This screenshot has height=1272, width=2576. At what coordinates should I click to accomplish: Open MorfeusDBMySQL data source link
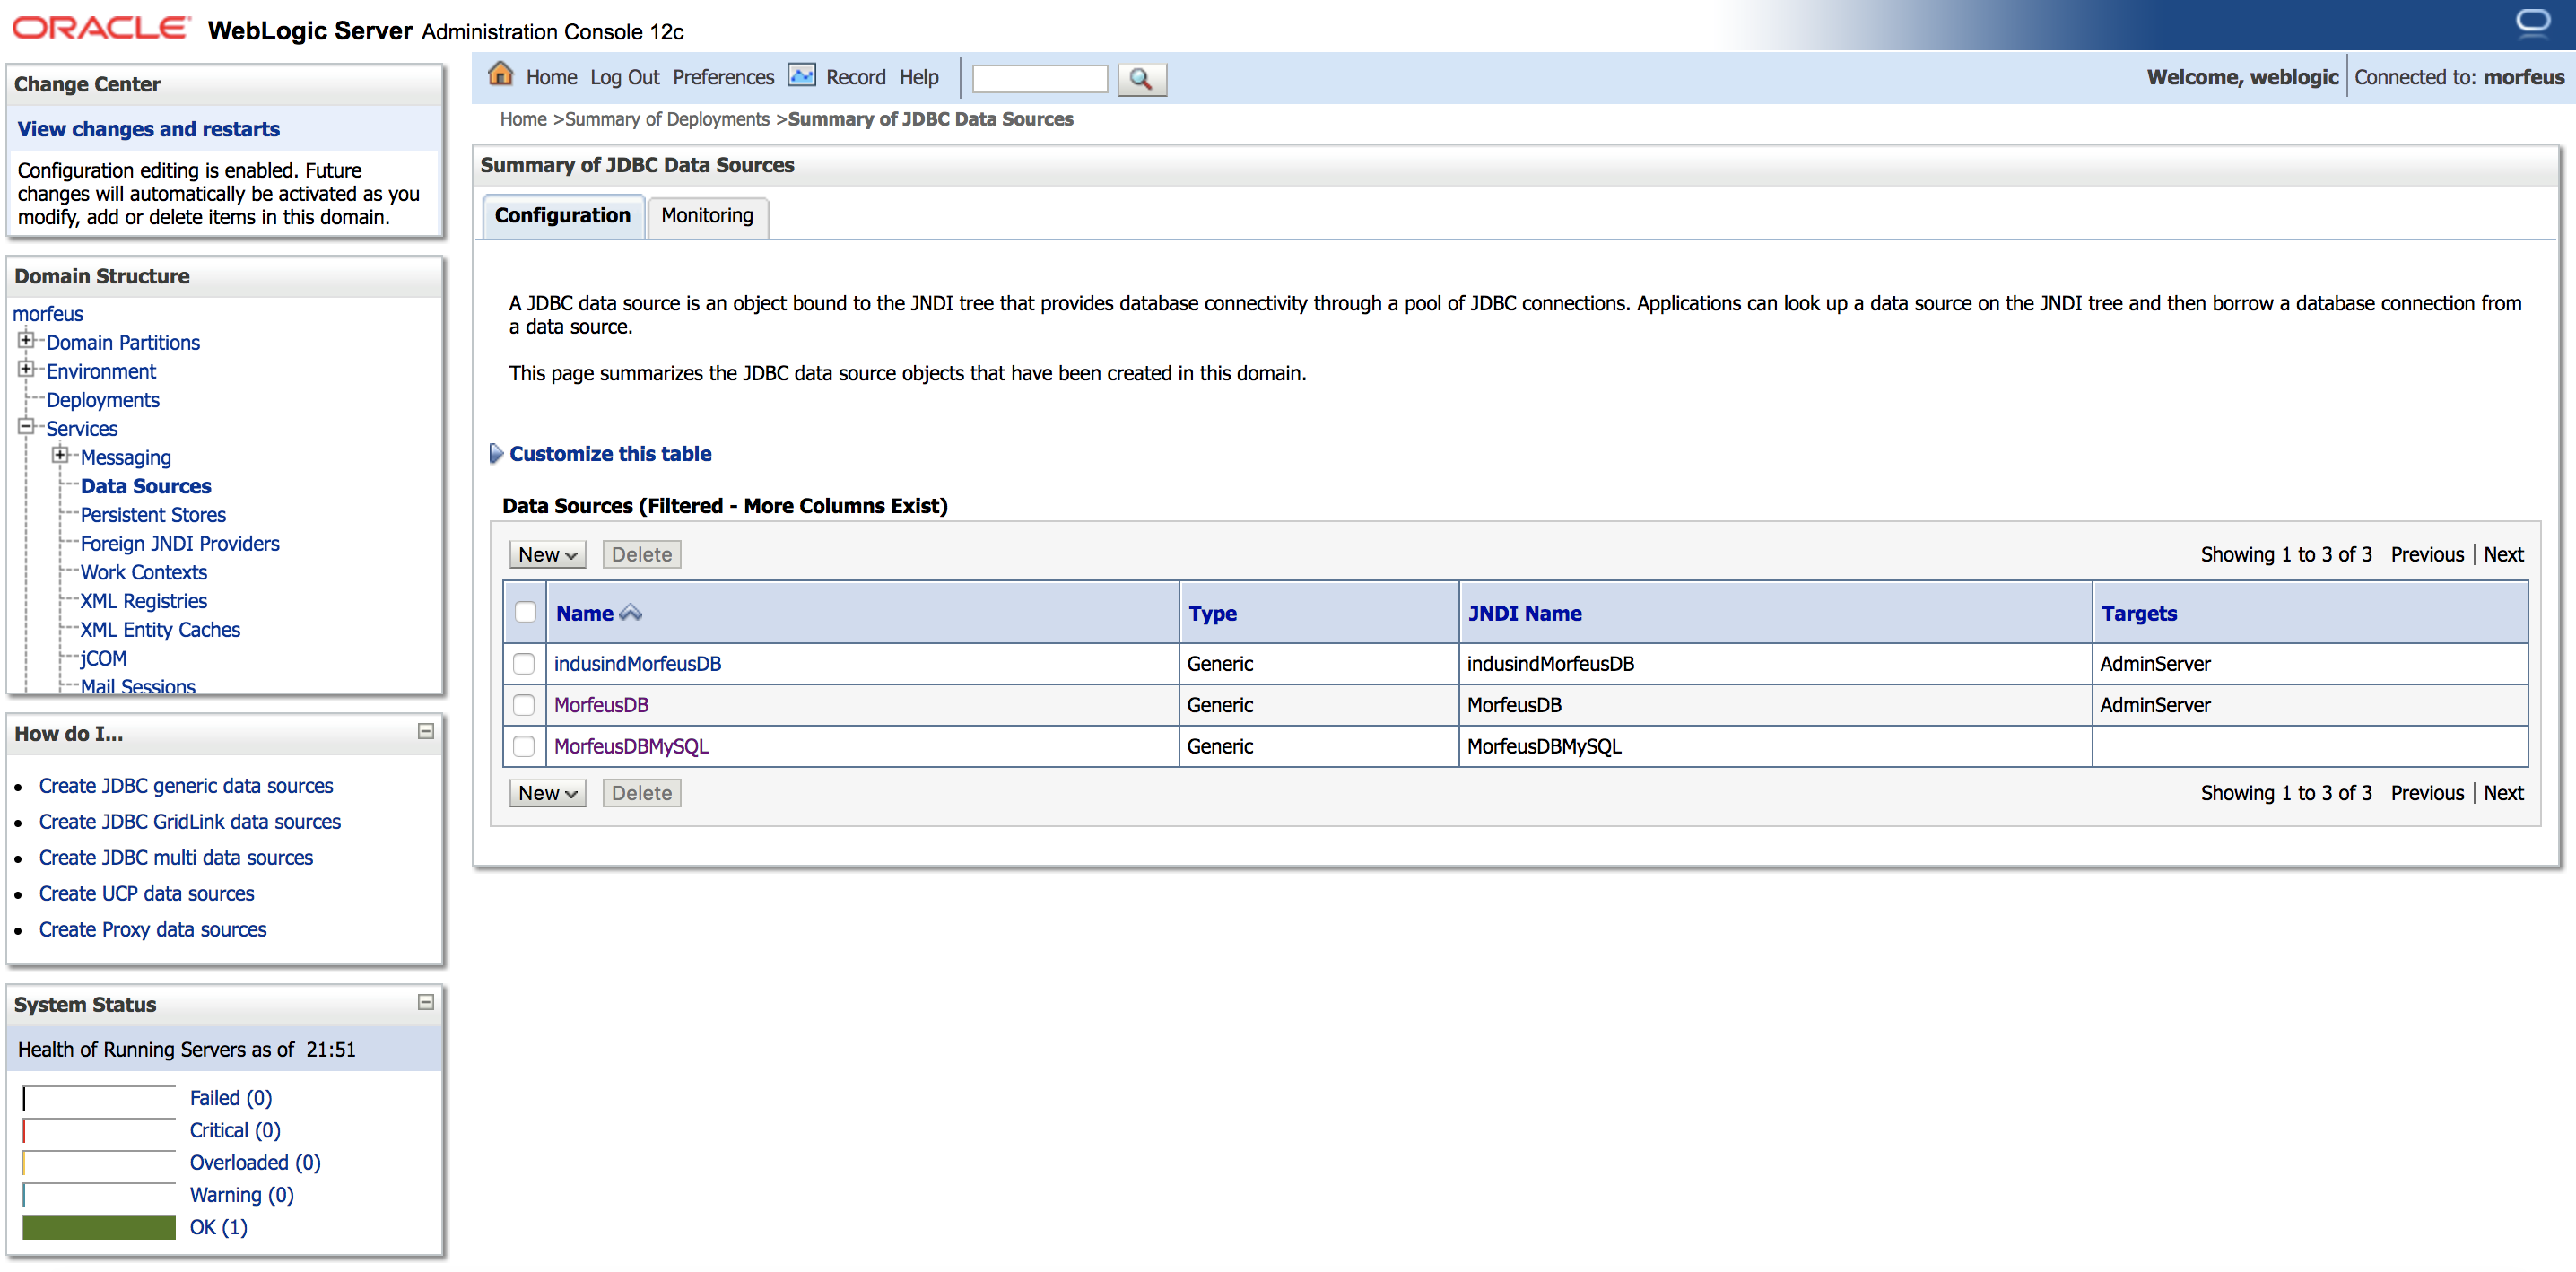[631, 747]
